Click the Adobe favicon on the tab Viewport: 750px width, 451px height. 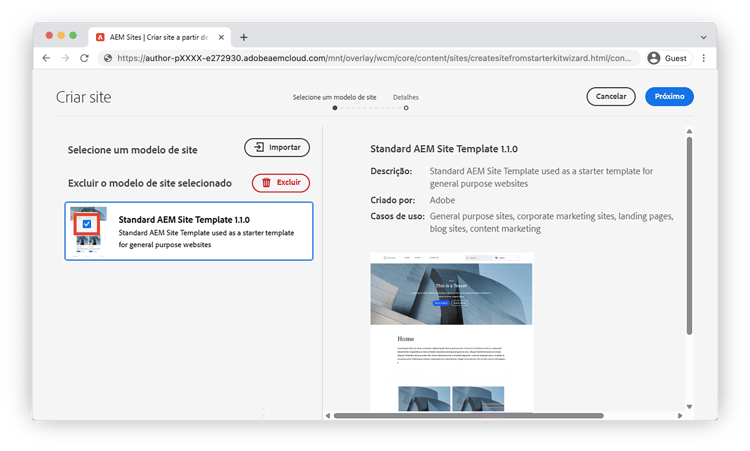(100, 37)
